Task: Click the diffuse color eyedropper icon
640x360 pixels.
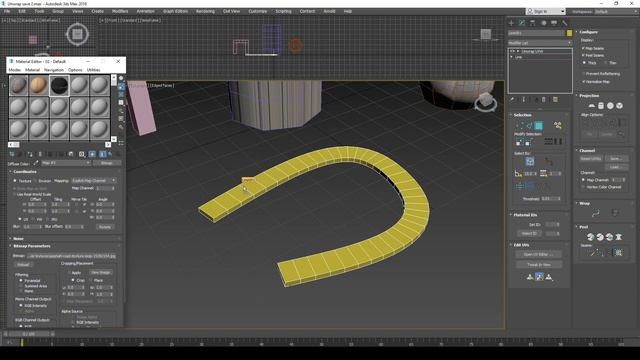Action: pos(36,163)
